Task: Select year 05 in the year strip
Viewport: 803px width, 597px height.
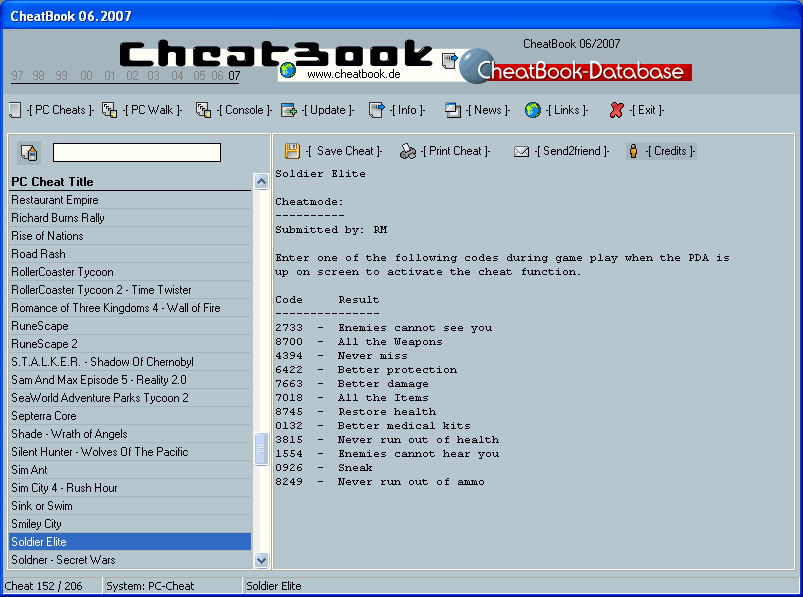Action: [x=199, y=76]
